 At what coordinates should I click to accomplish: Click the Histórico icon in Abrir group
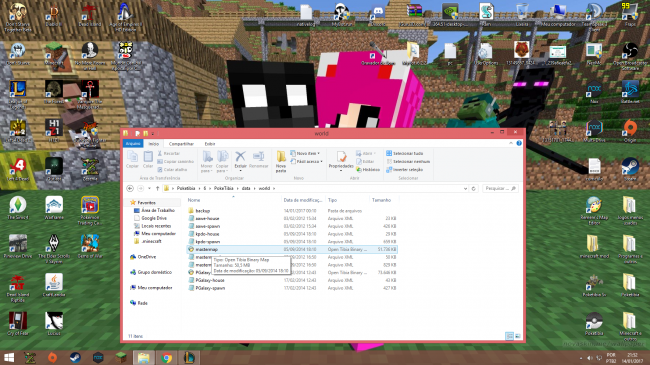[x=368, y=170]
